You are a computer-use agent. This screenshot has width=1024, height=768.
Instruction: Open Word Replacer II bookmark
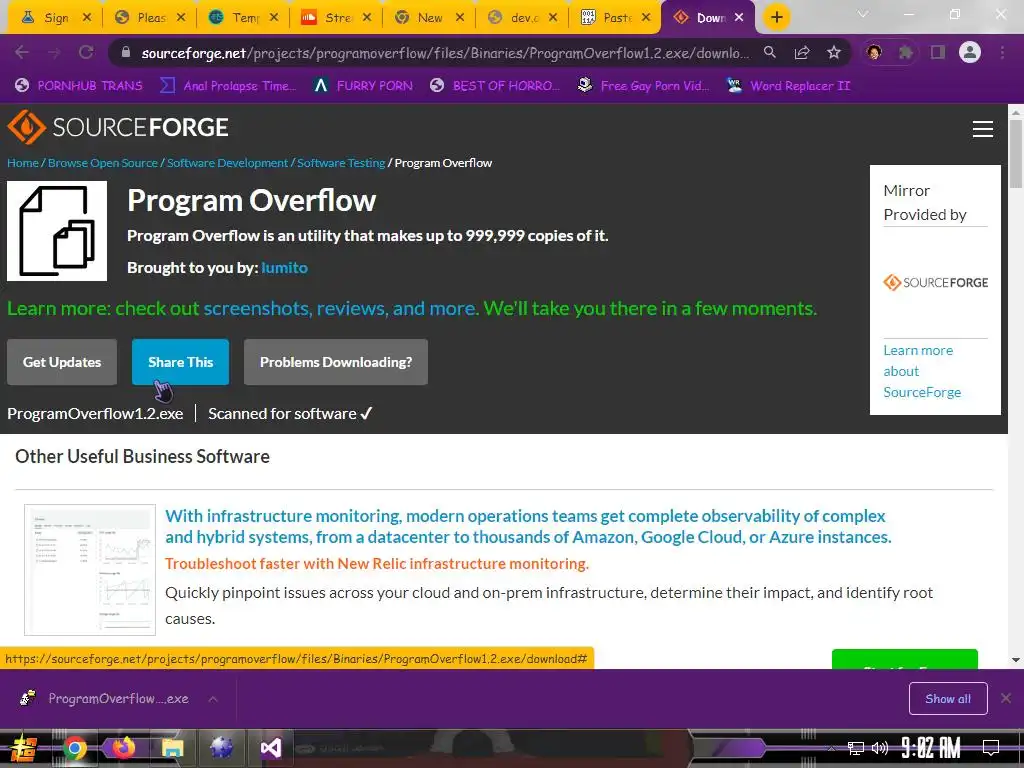pos(788,86)
